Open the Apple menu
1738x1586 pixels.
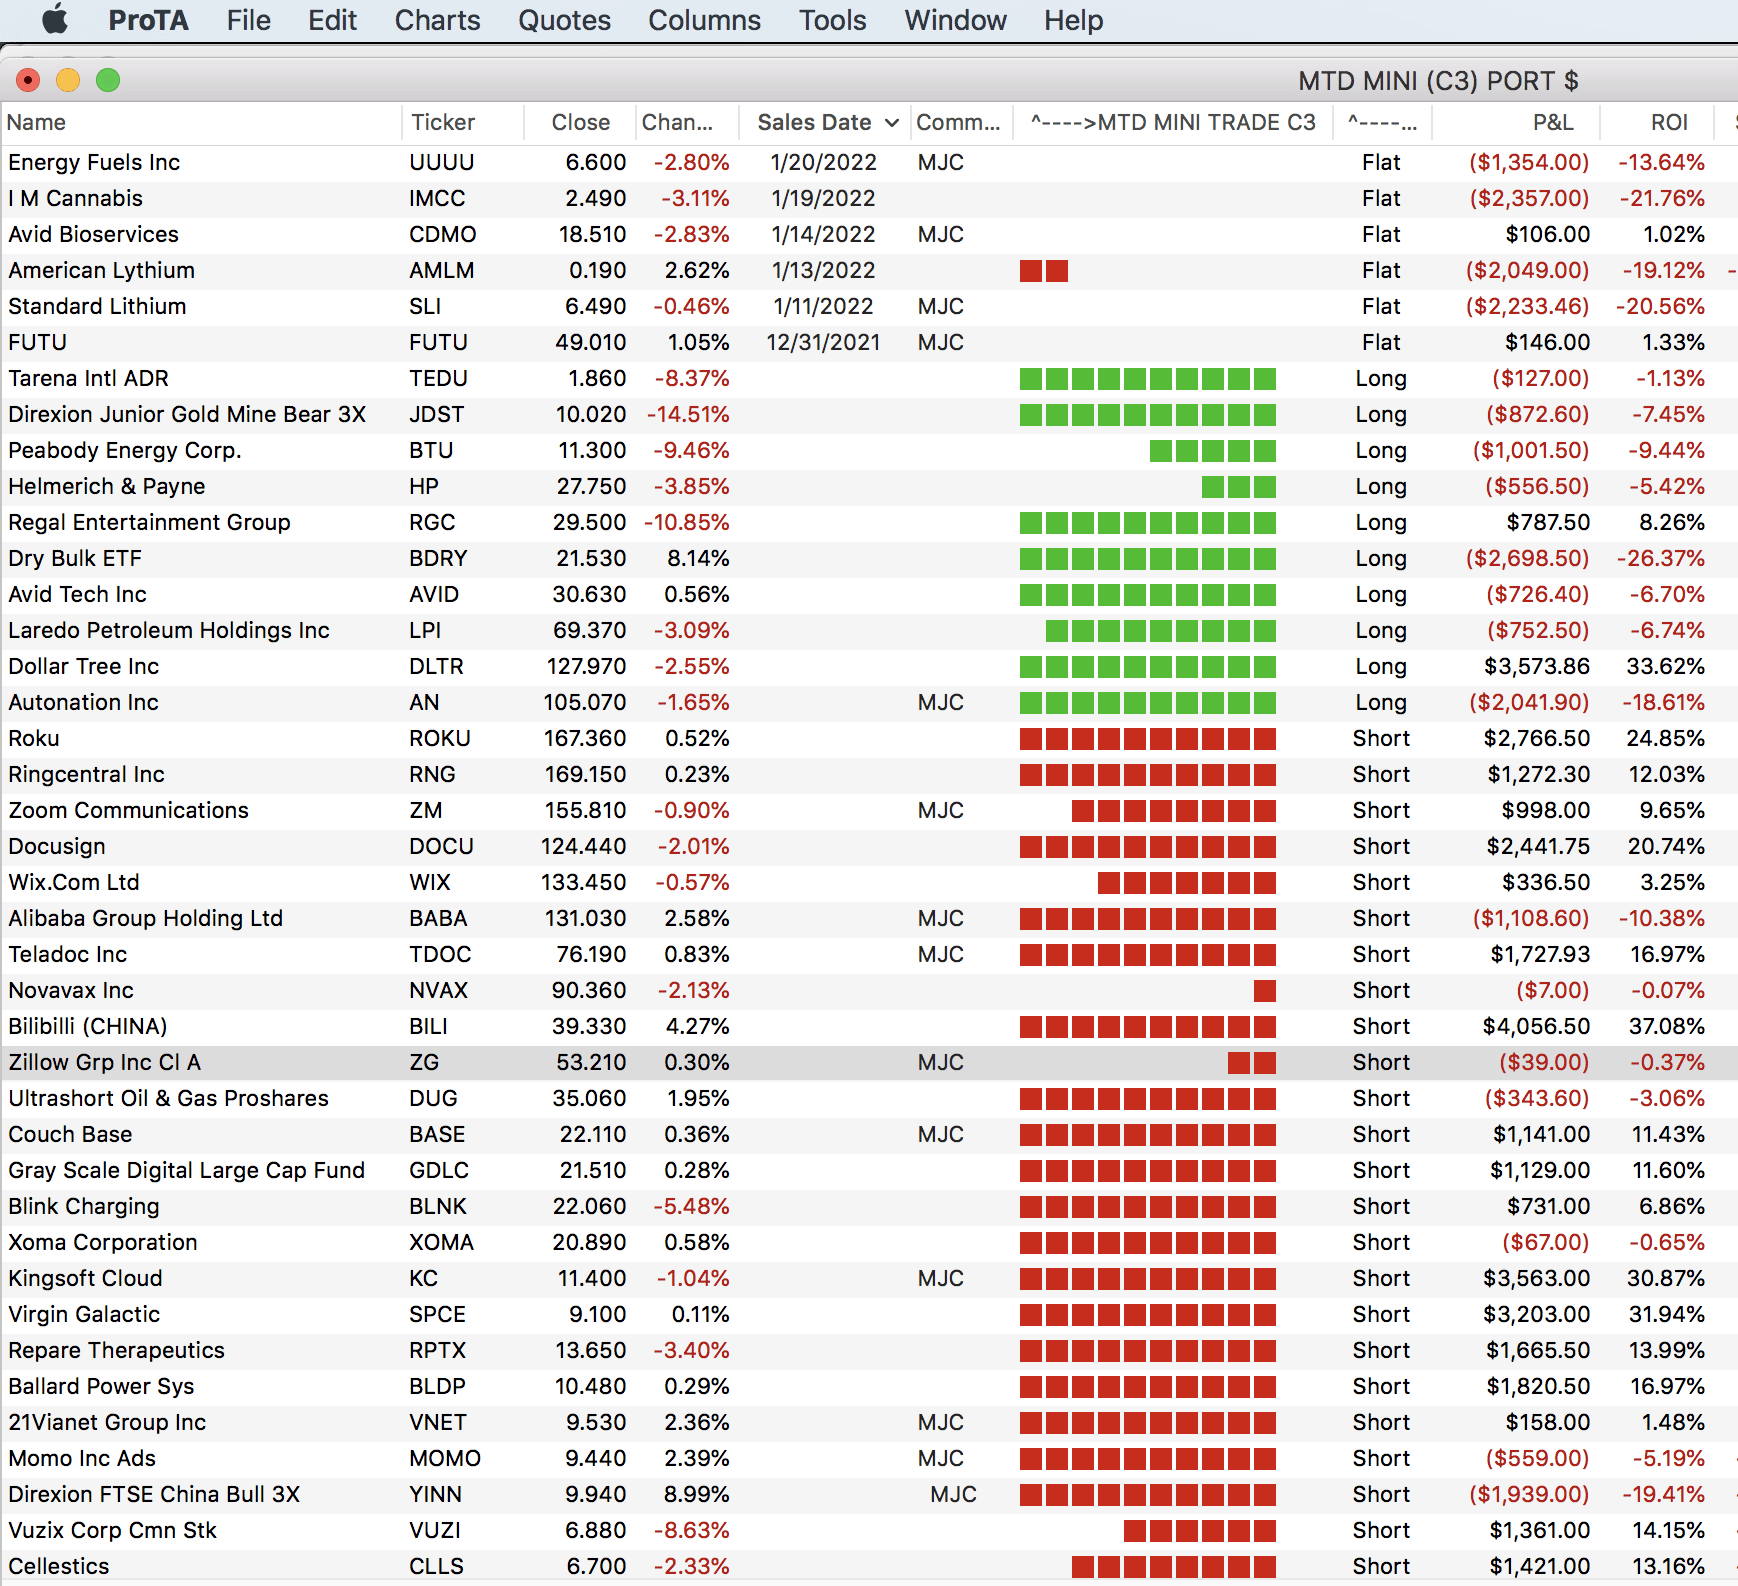tap(55, 20)
